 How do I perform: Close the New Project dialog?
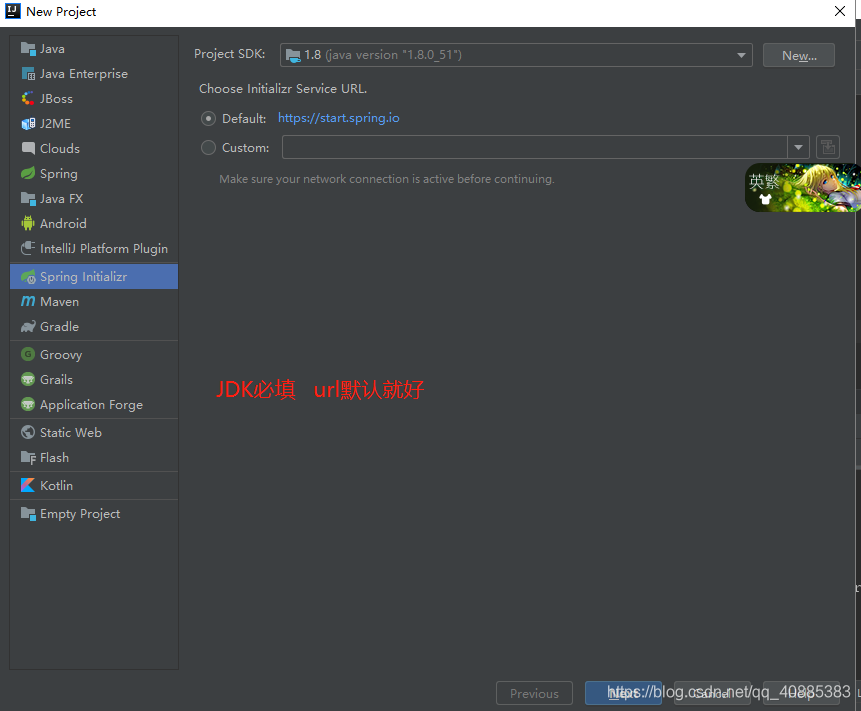[840, 12]
